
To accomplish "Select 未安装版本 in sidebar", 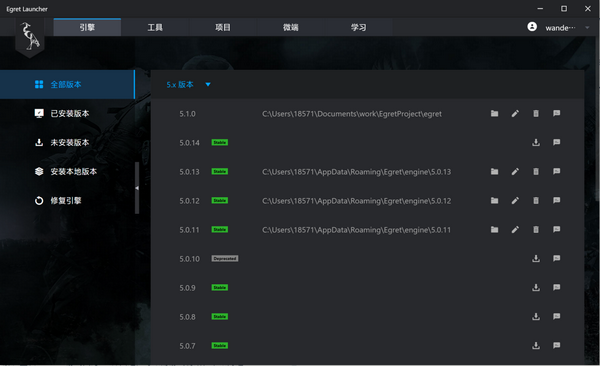I will 67,142.
